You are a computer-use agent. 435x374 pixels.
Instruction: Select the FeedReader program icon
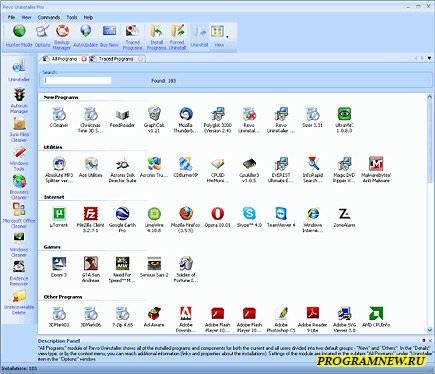[x=122, y=117]
